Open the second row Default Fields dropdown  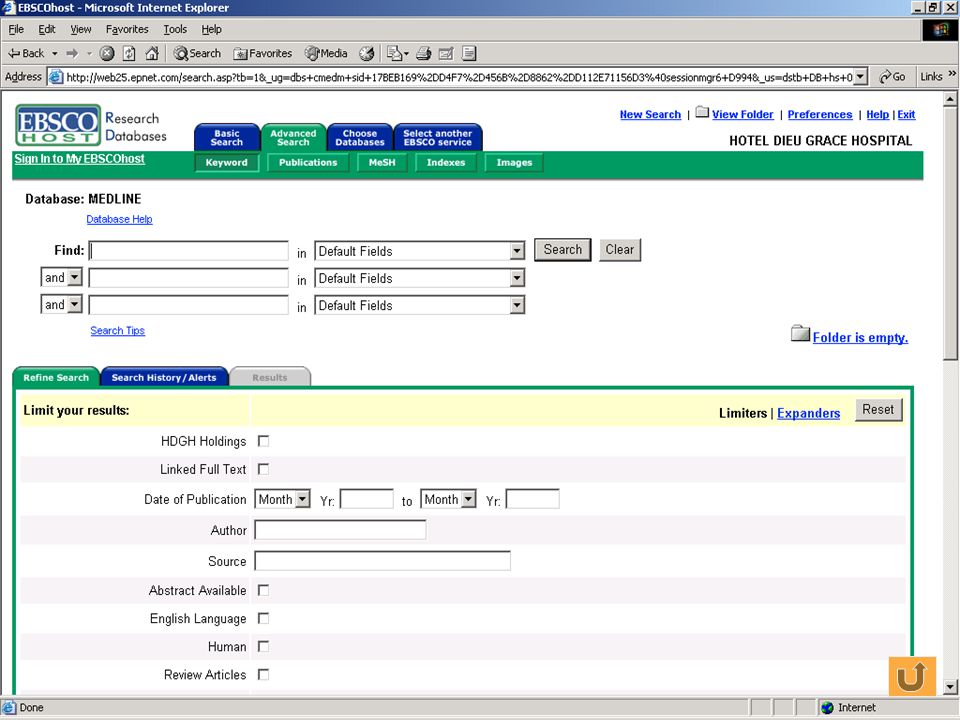(419, 278)
